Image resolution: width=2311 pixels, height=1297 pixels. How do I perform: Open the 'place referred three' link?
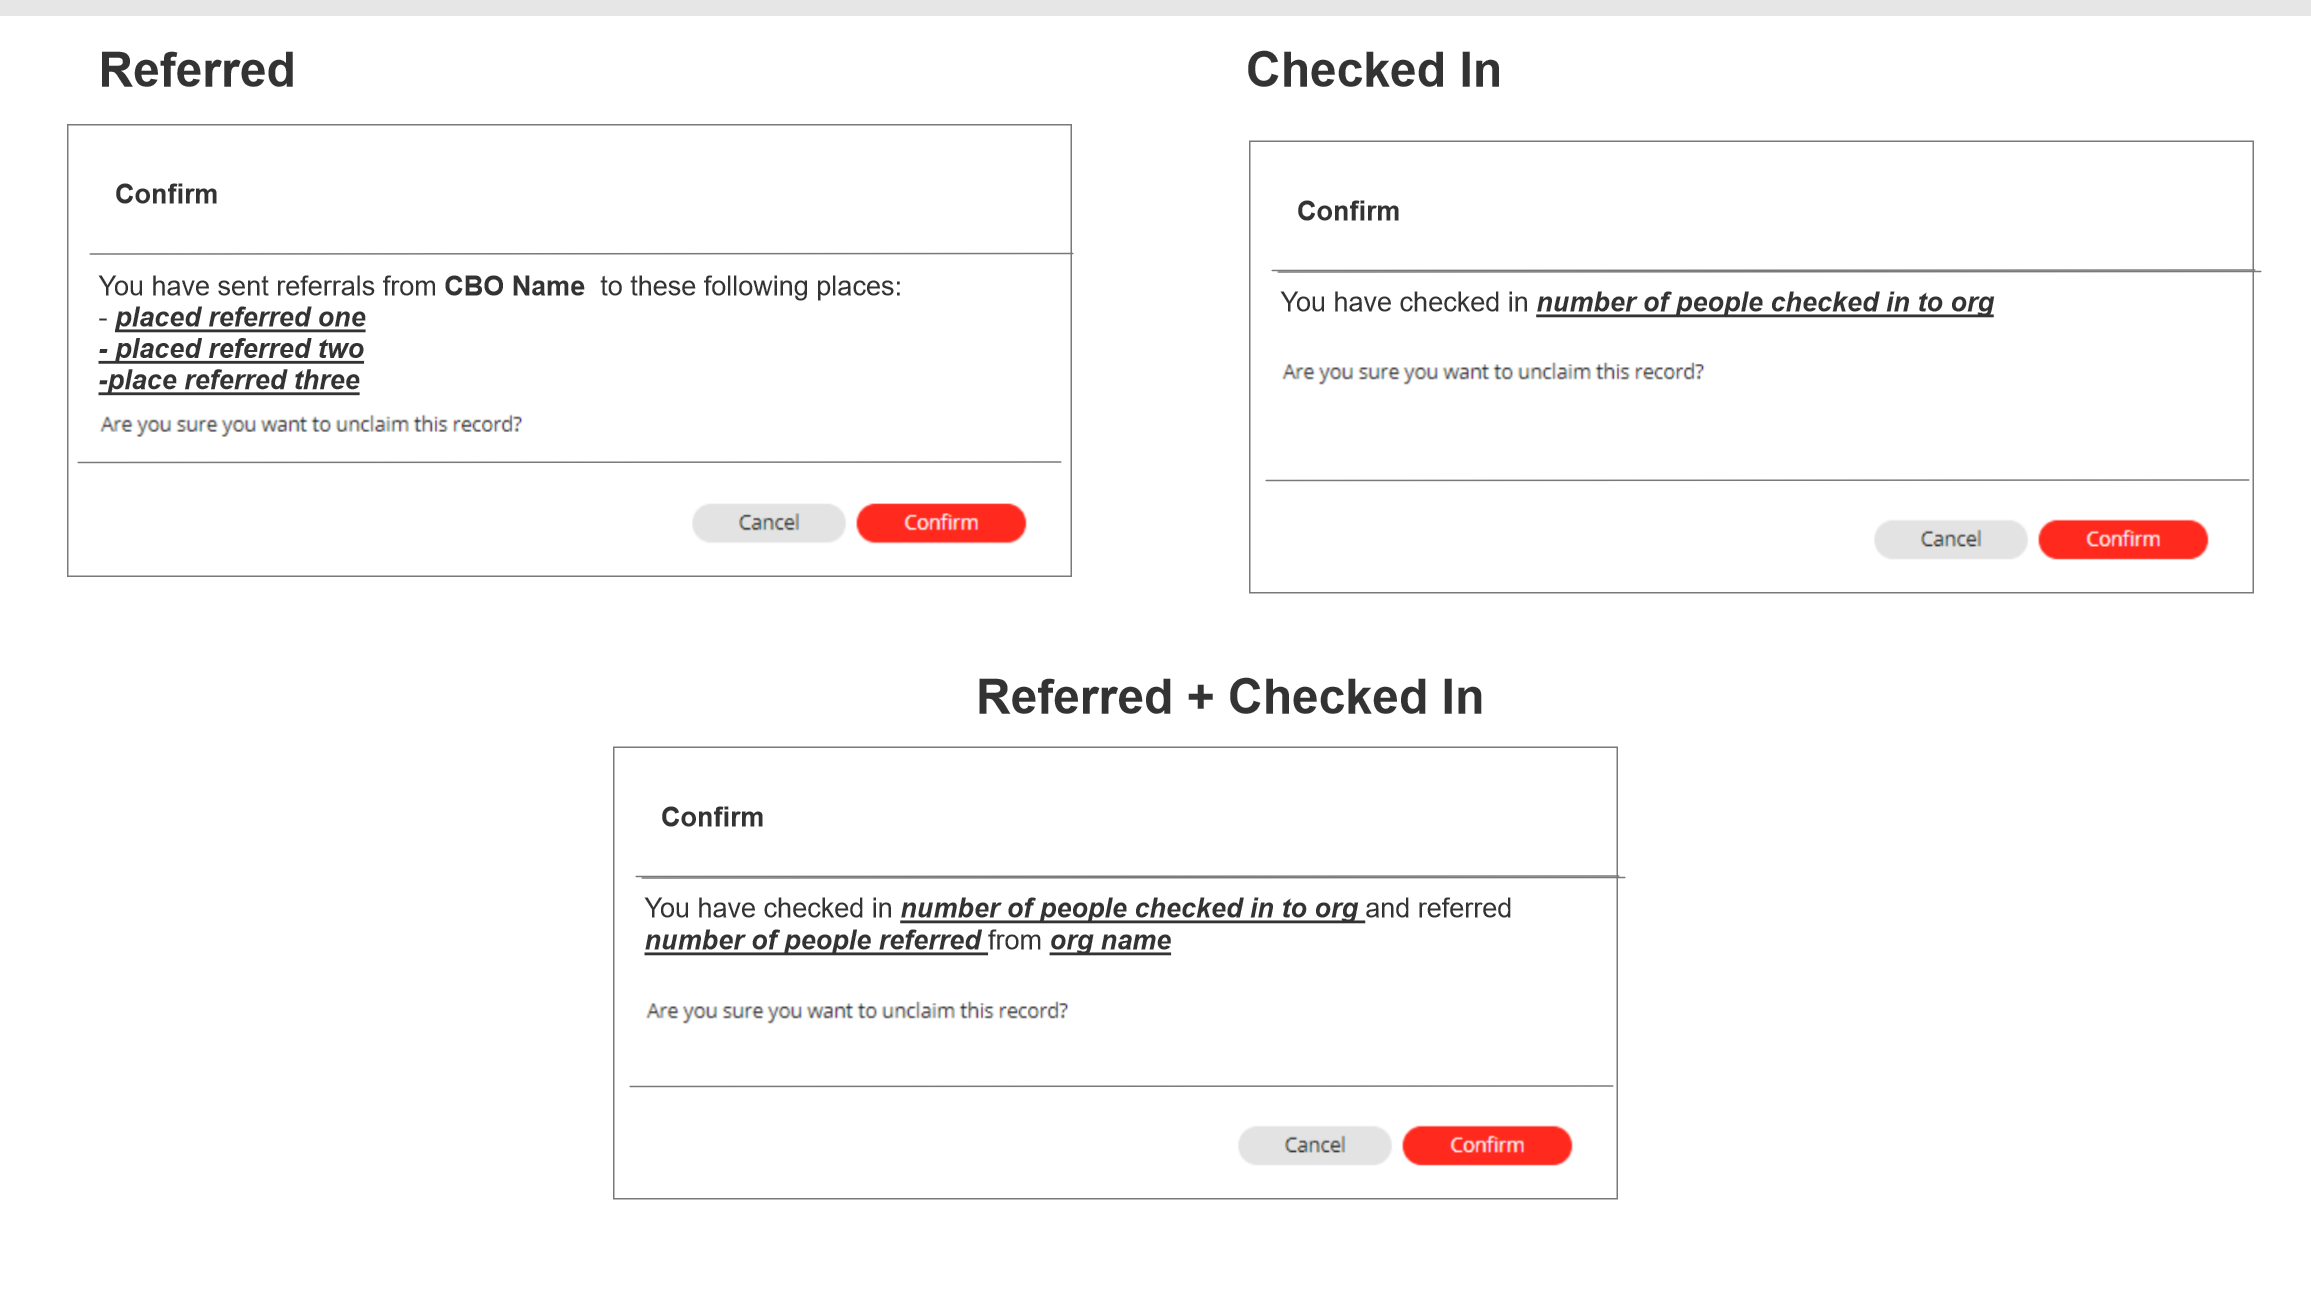pyautogui.click(x=228, y=380)
